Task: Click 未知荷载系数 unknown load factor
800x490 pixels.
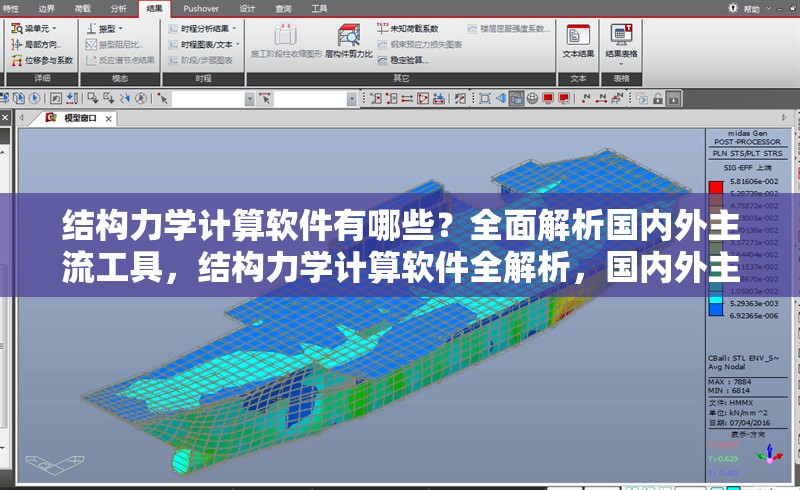Action: [408, 29]
